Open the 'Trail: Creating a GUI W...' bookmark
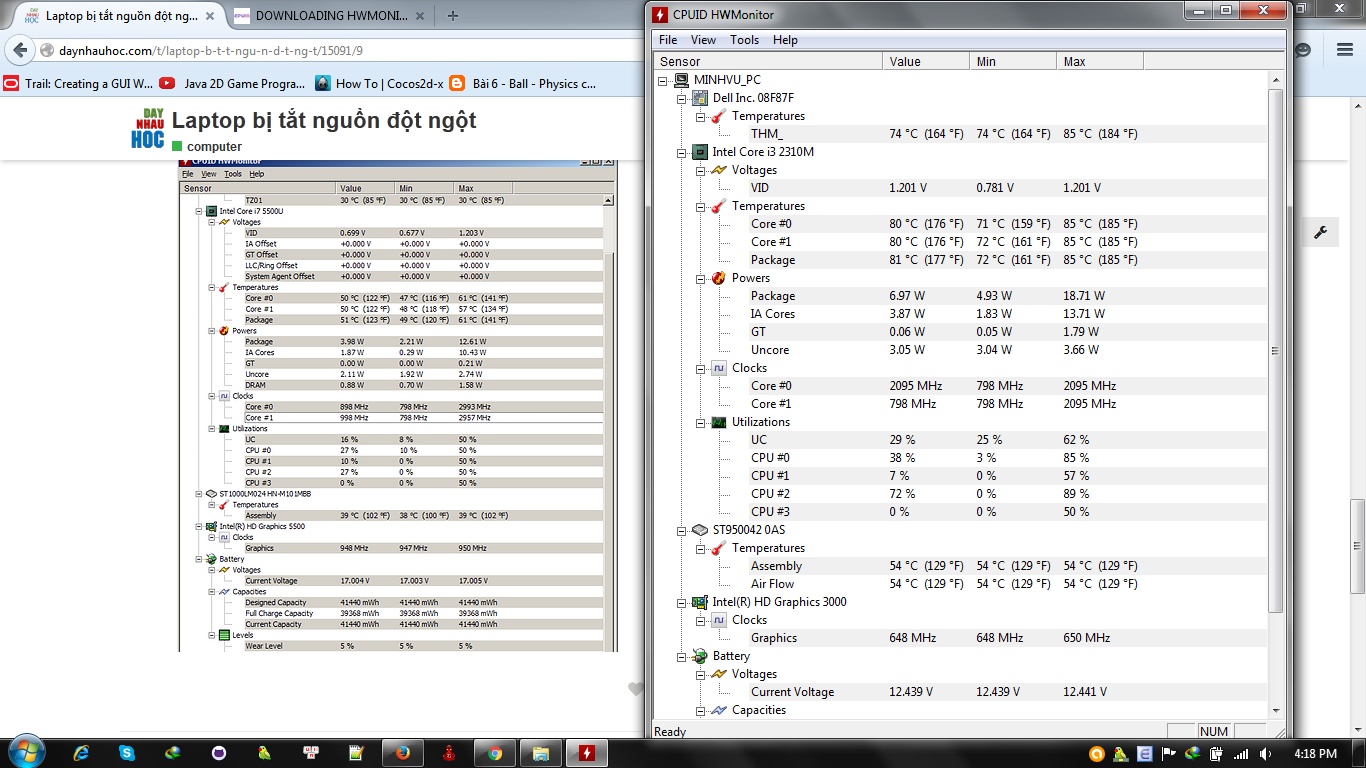This screenshot has height=768, width=1366. click(x=79, y=84)
